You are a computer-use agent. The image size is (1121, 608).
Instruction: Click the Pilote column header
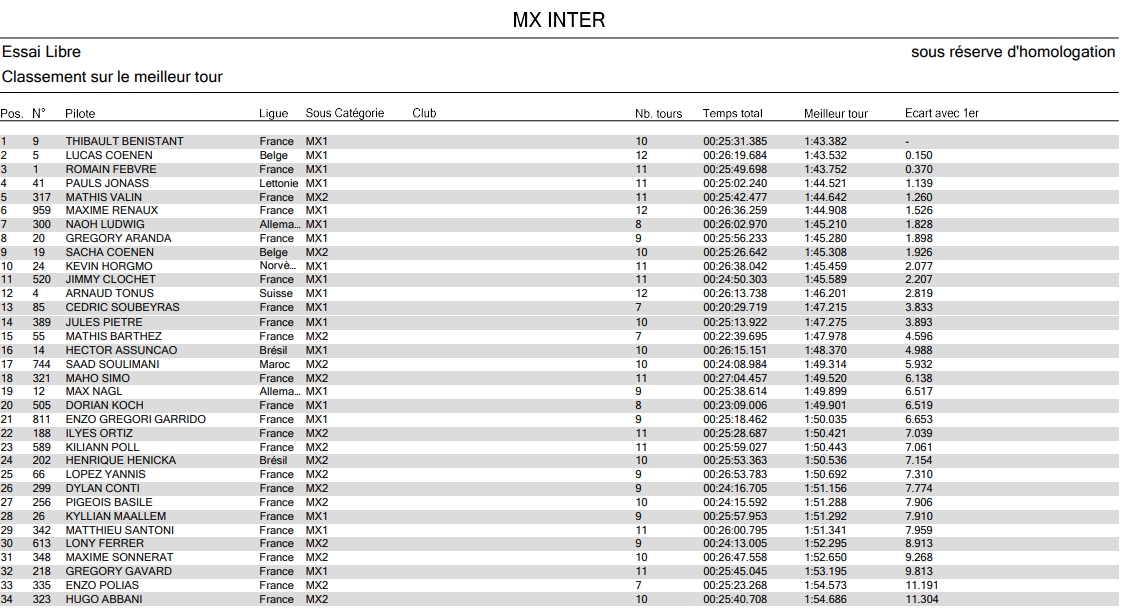tap(80, 114)
